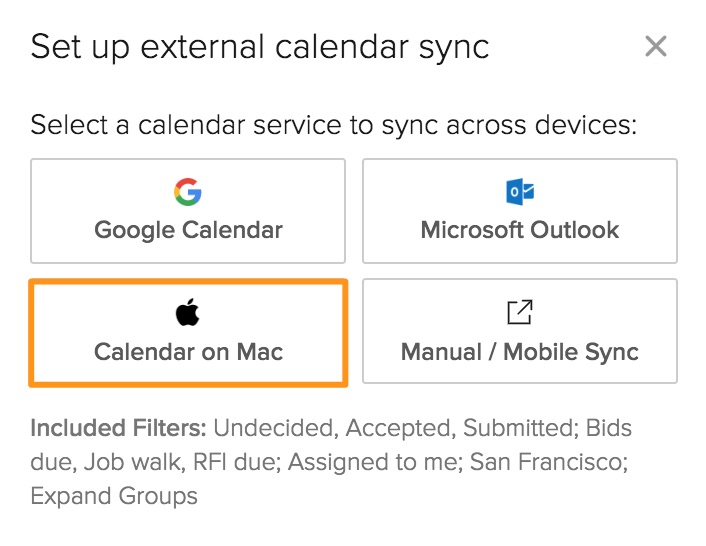Select the Microsoft Outlook sync option
This screenshot has height=546, width=706.
tap(520, 211)
